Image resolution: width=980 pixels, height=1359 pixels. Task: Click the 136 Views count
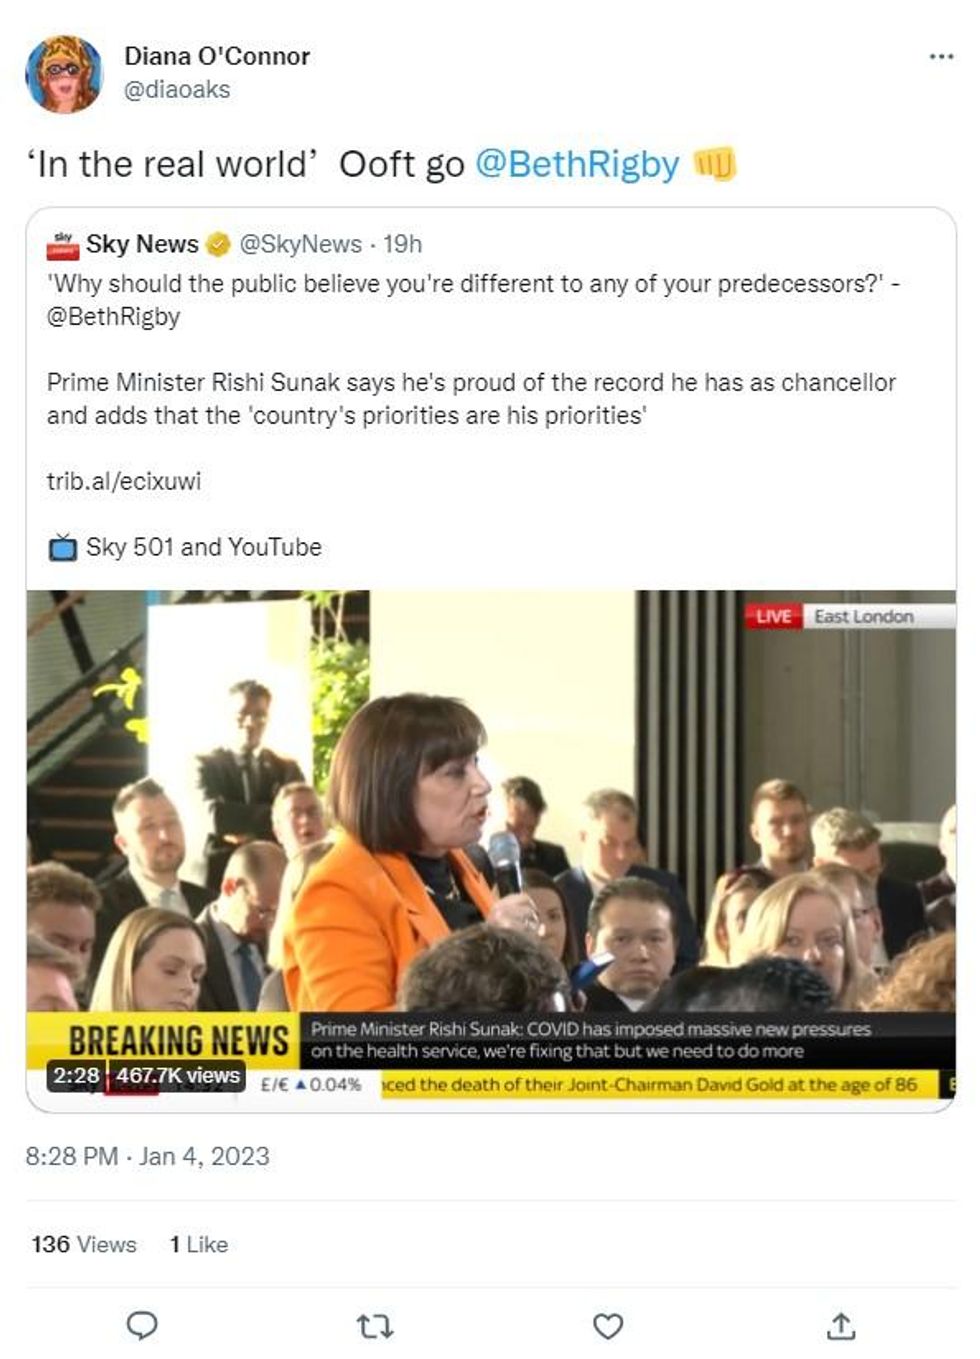[84, 1244]
